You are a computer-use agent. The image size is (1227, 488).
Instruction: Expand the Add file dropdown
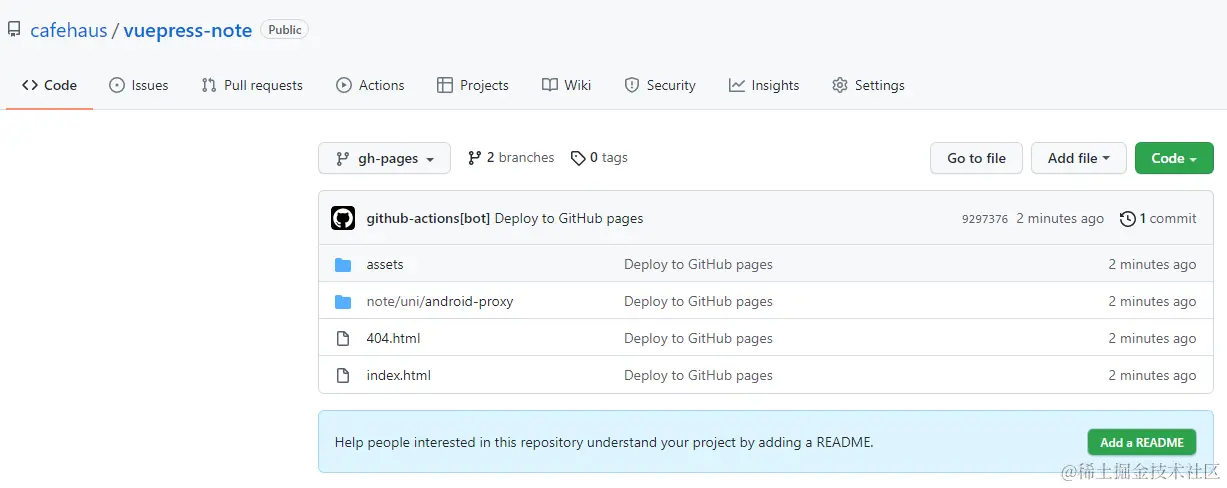click(1079, 158)
